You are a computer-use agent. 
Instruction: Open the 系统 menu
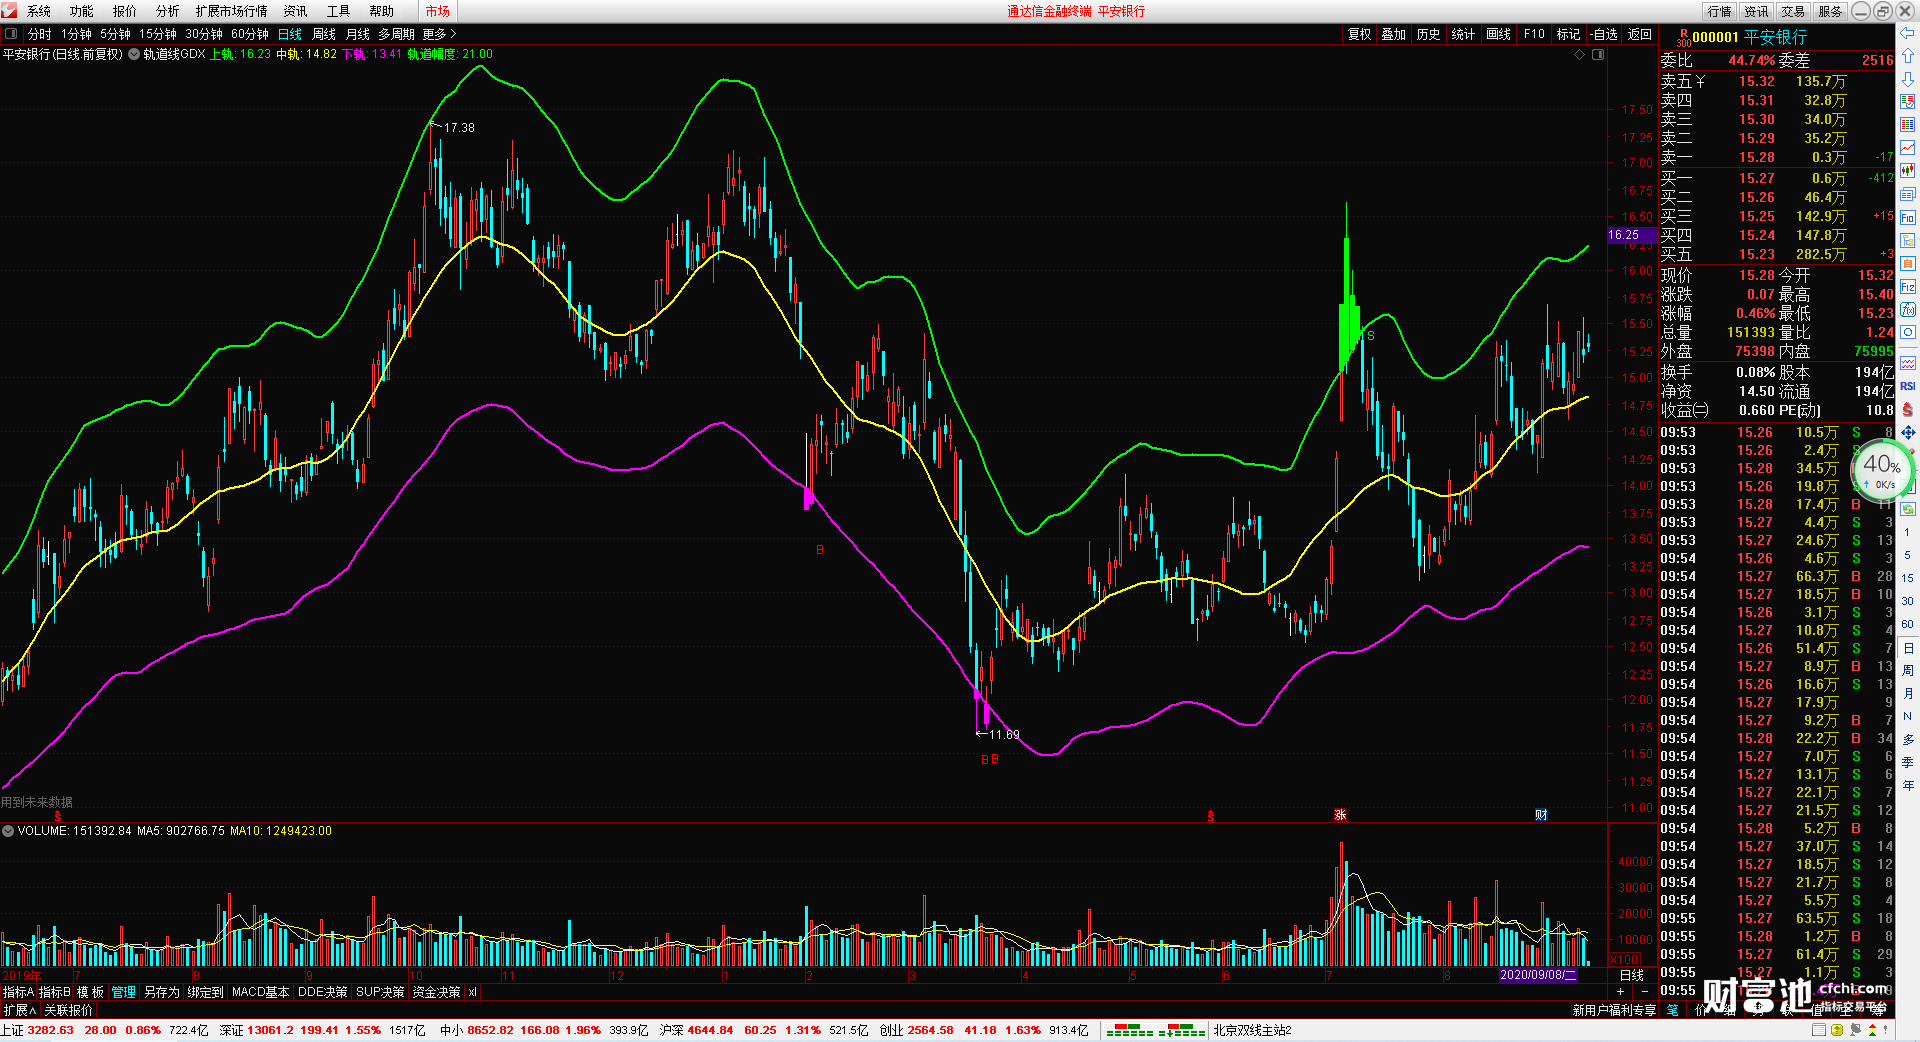pyautogui.click(x=39, y=11)
